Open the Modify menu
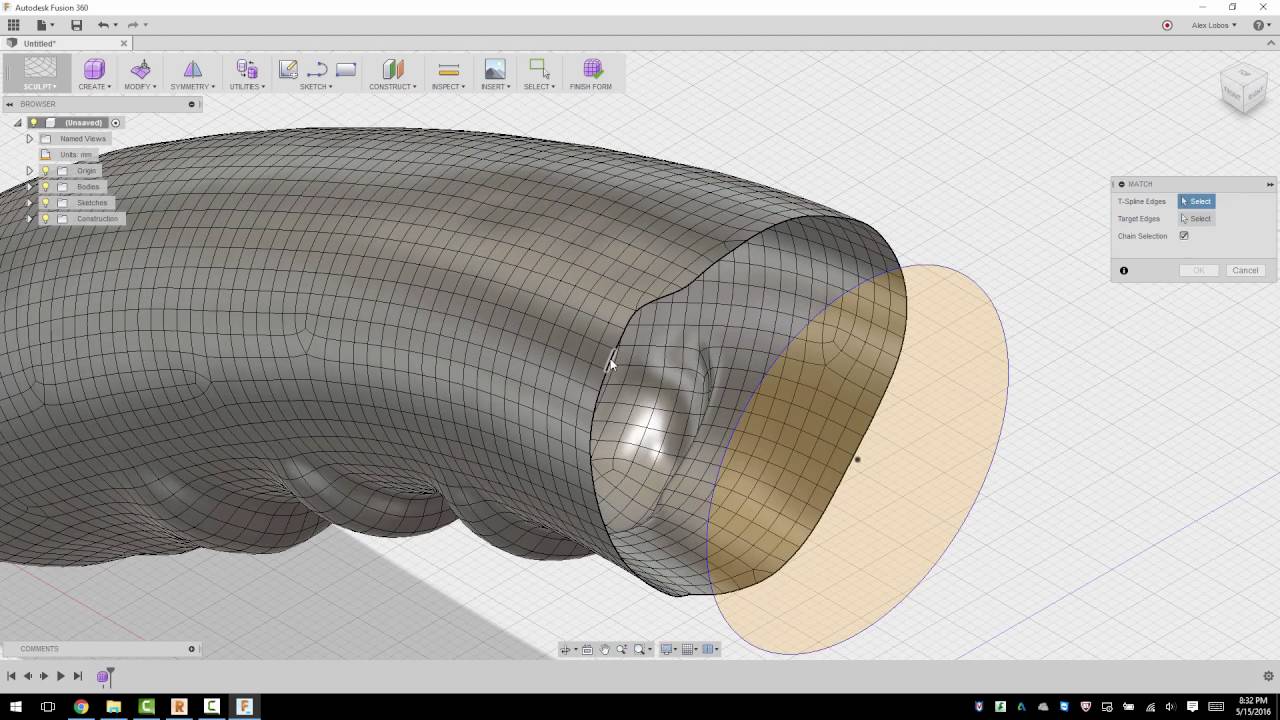Viewport: 1280px width, 720px height. [x=140, y=74]
